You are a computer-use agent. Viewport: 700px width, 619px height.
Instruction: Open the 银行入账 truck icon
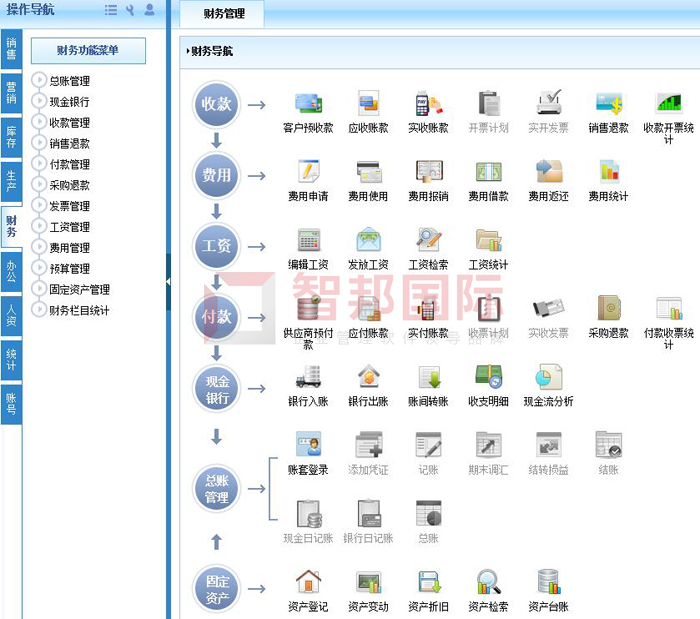307,377
